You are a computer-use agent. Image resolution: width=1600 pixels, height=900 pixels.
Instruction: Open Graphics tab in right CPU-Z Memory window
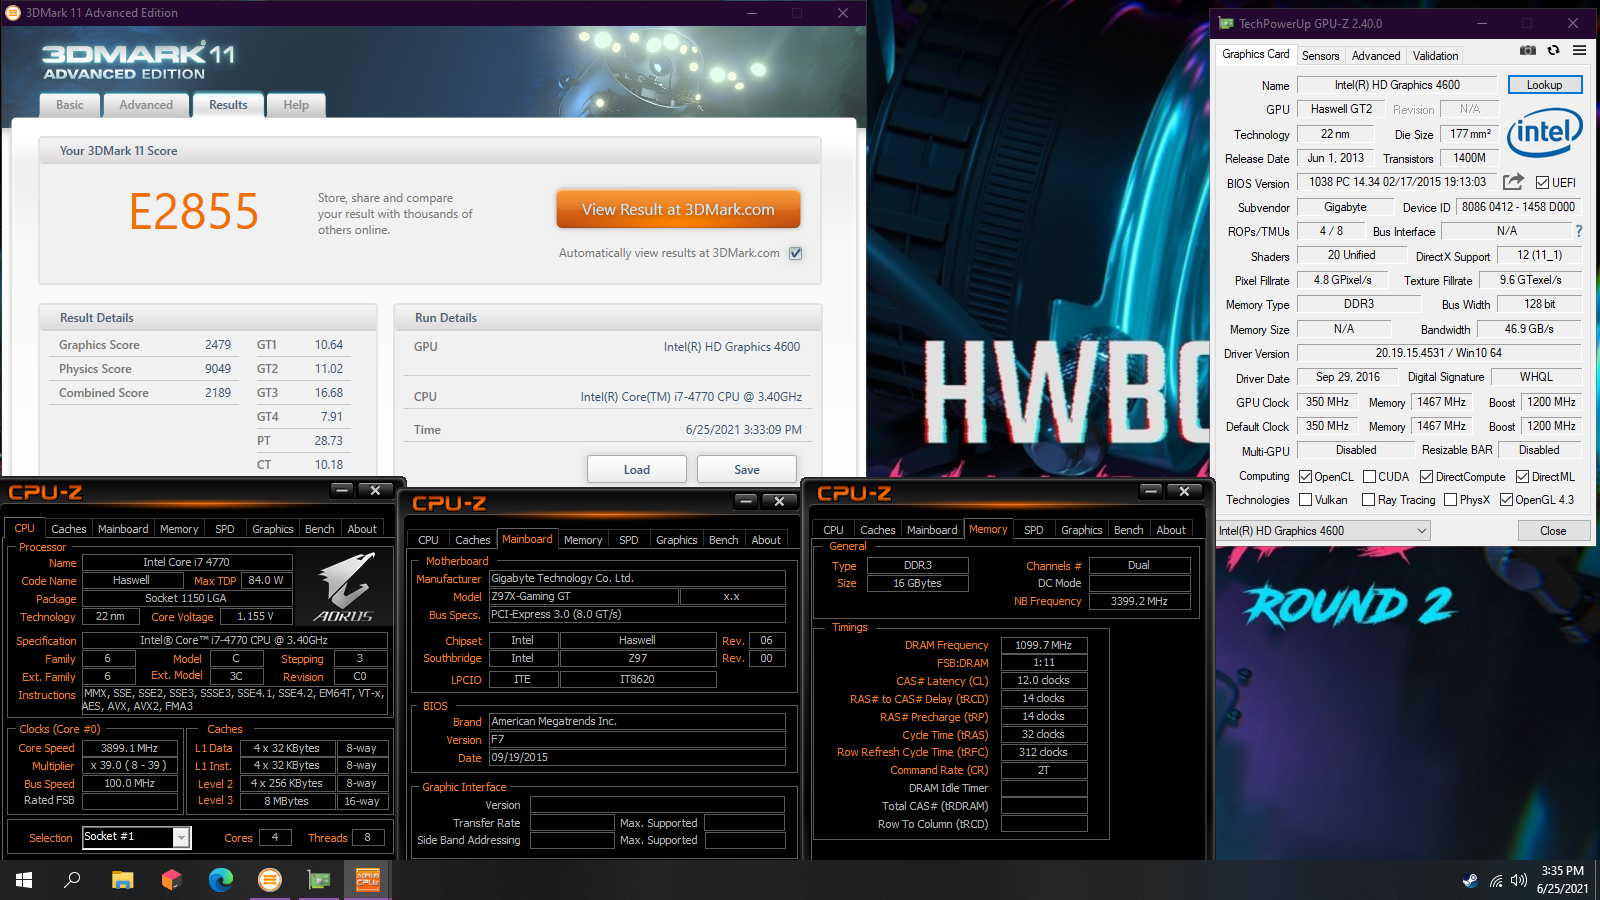[1082, 530]
